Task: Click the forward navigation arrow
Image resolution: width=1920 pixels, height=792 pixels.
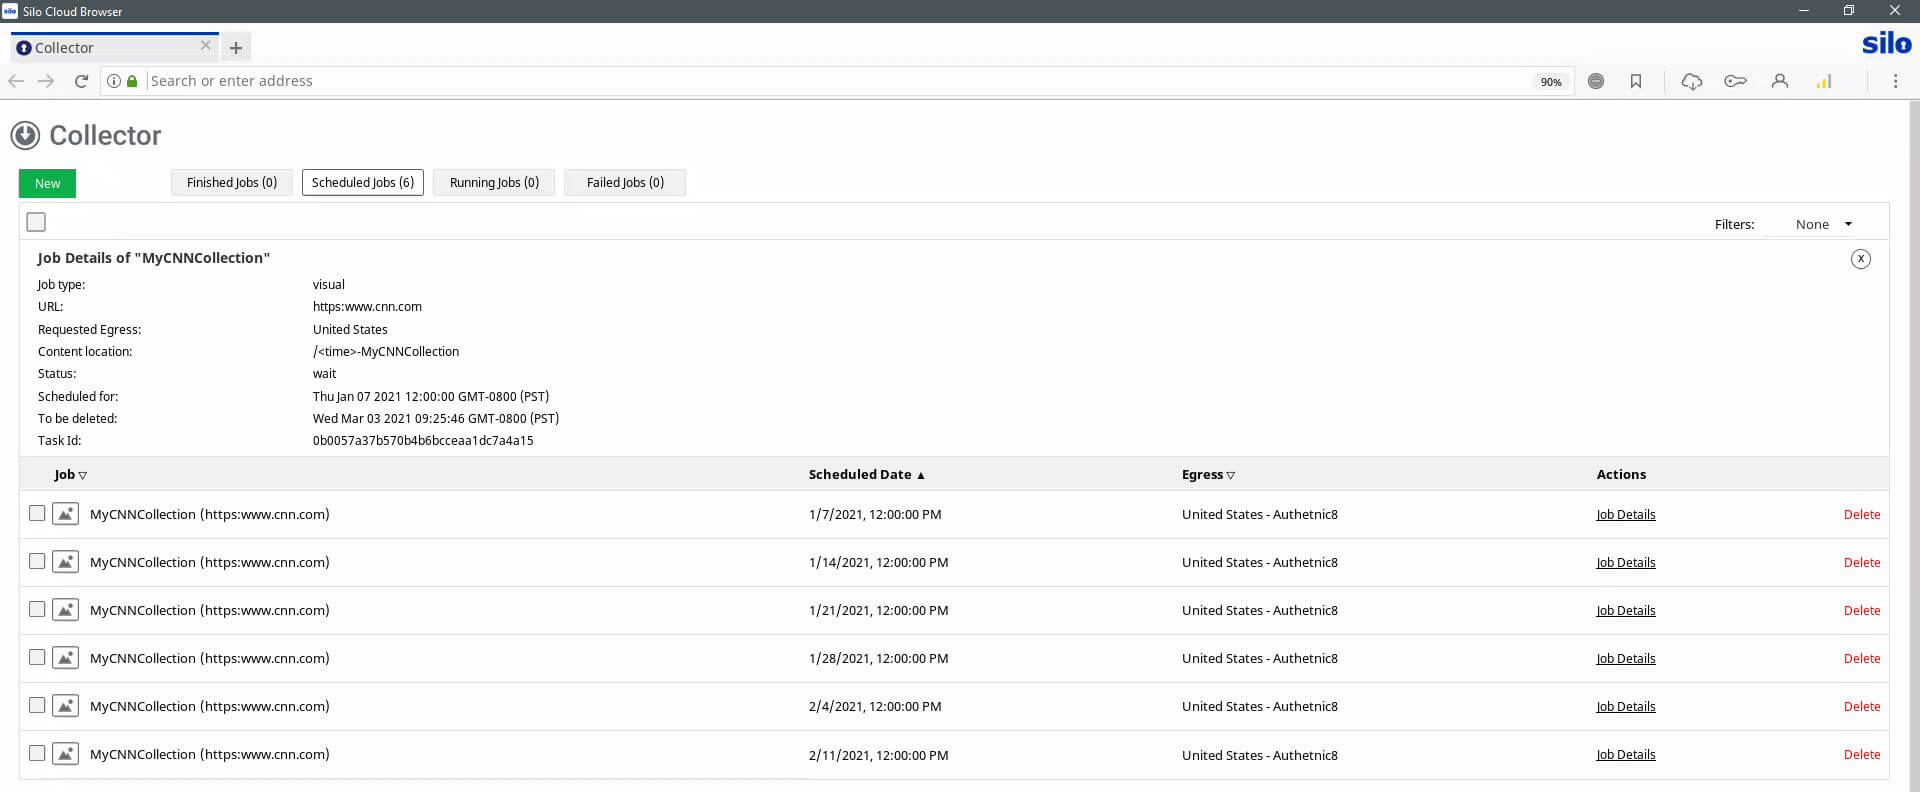Action: coord(46,81)
